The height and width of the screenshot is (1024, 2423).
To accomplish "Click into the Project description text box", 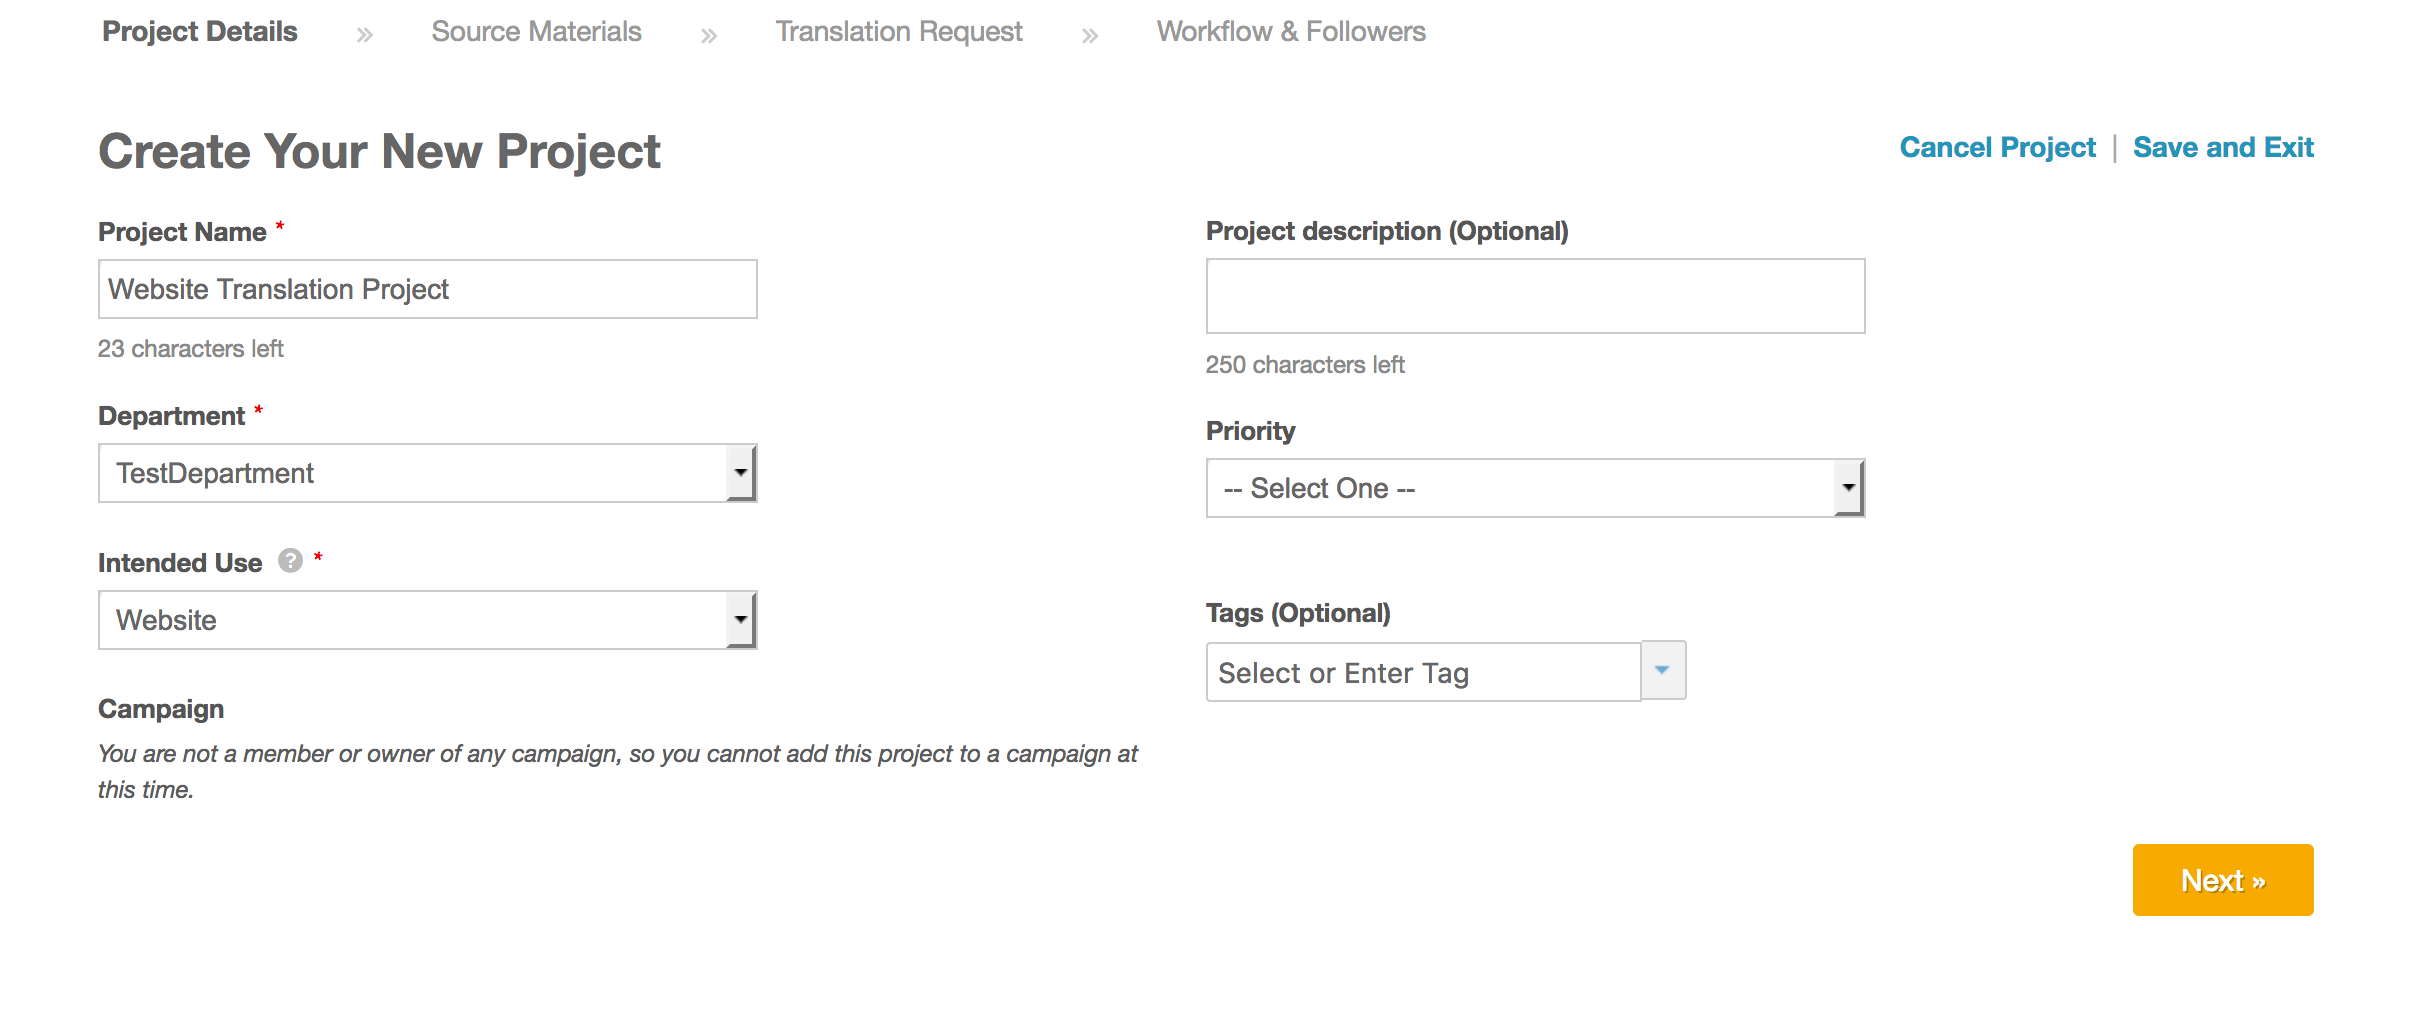I will pos(1535,296).
